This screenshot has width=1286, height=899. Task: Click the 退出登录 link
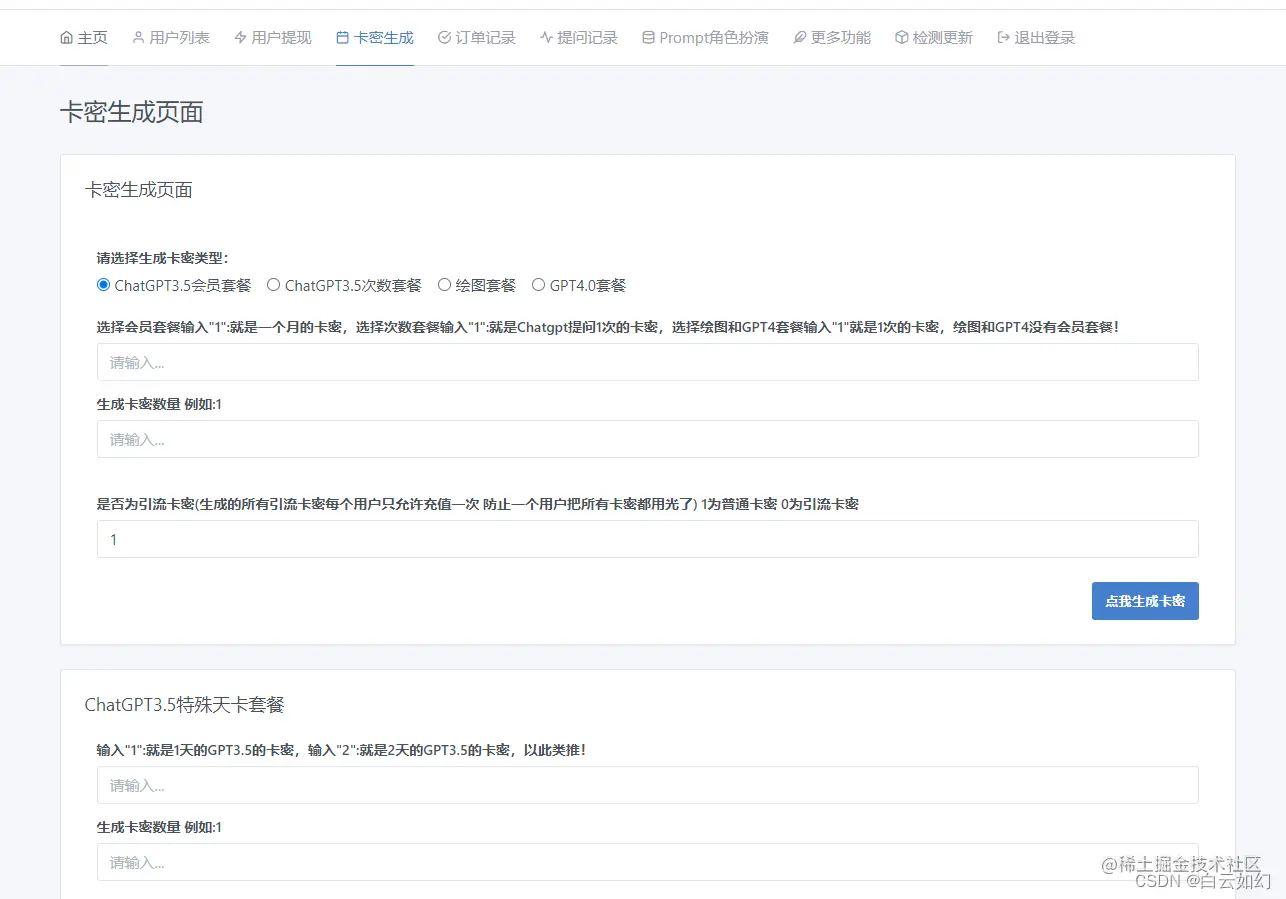point(1035,37)
